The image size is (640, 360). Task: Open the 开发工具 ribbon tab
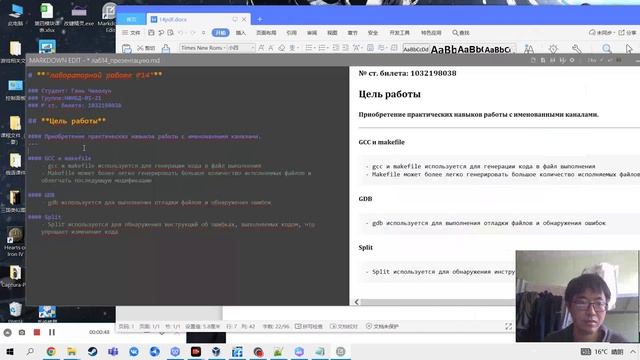399,33
